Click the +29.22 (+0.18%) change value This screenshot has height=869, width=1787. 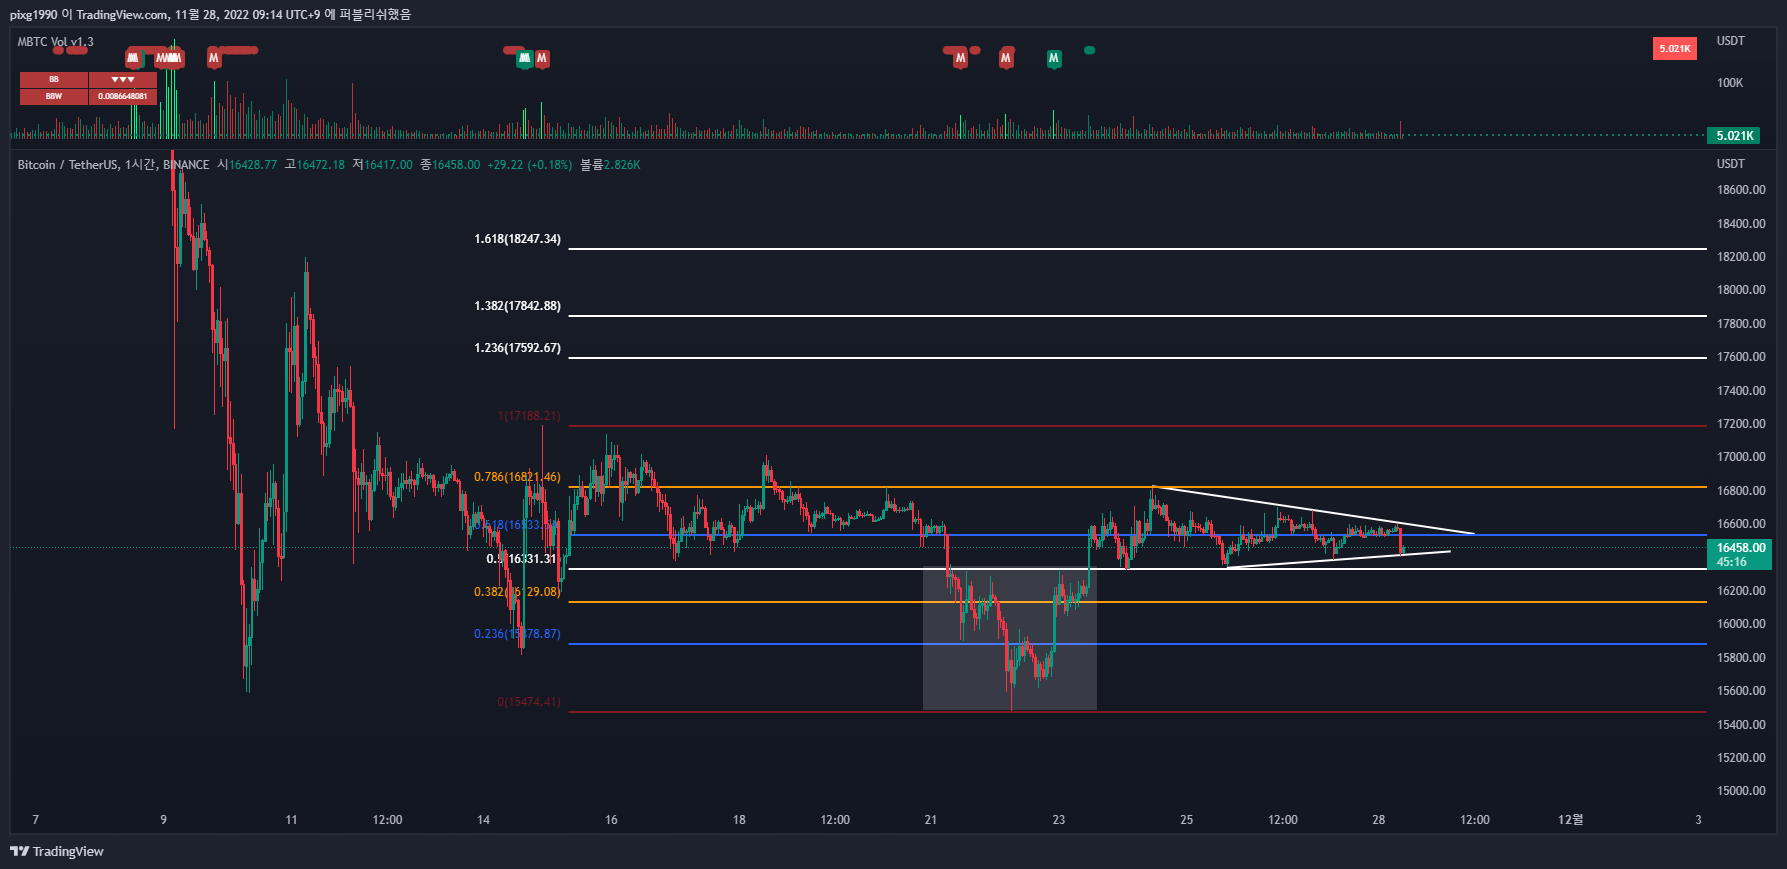click(x=530, y=165)
